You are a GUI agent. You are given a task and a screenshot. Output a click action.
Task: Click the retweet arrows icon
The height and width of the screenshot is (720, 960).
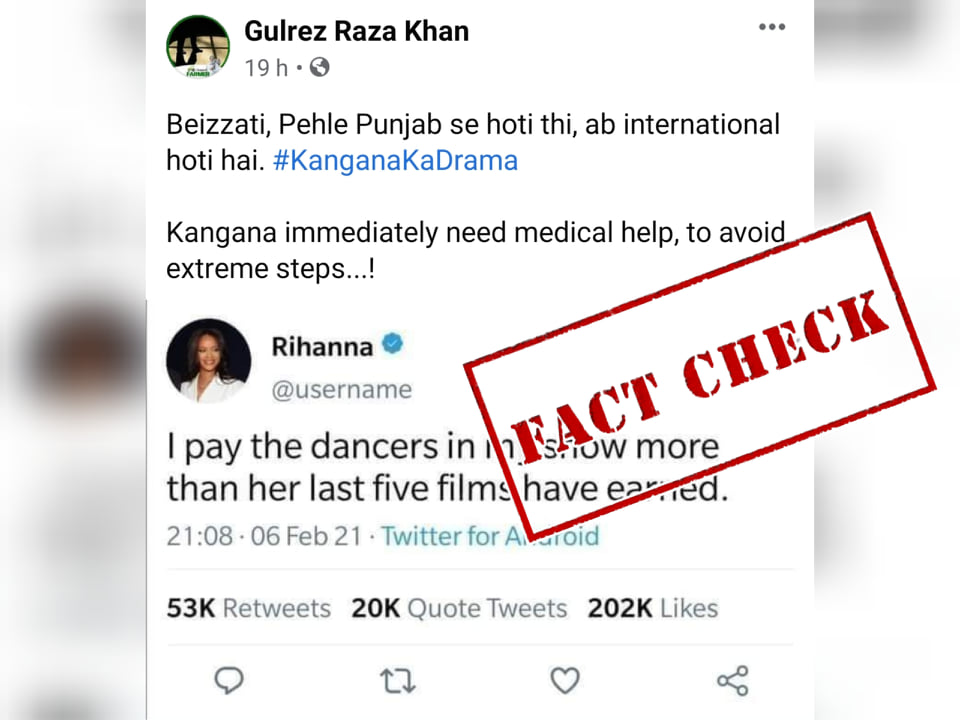[x=398, y=681]
